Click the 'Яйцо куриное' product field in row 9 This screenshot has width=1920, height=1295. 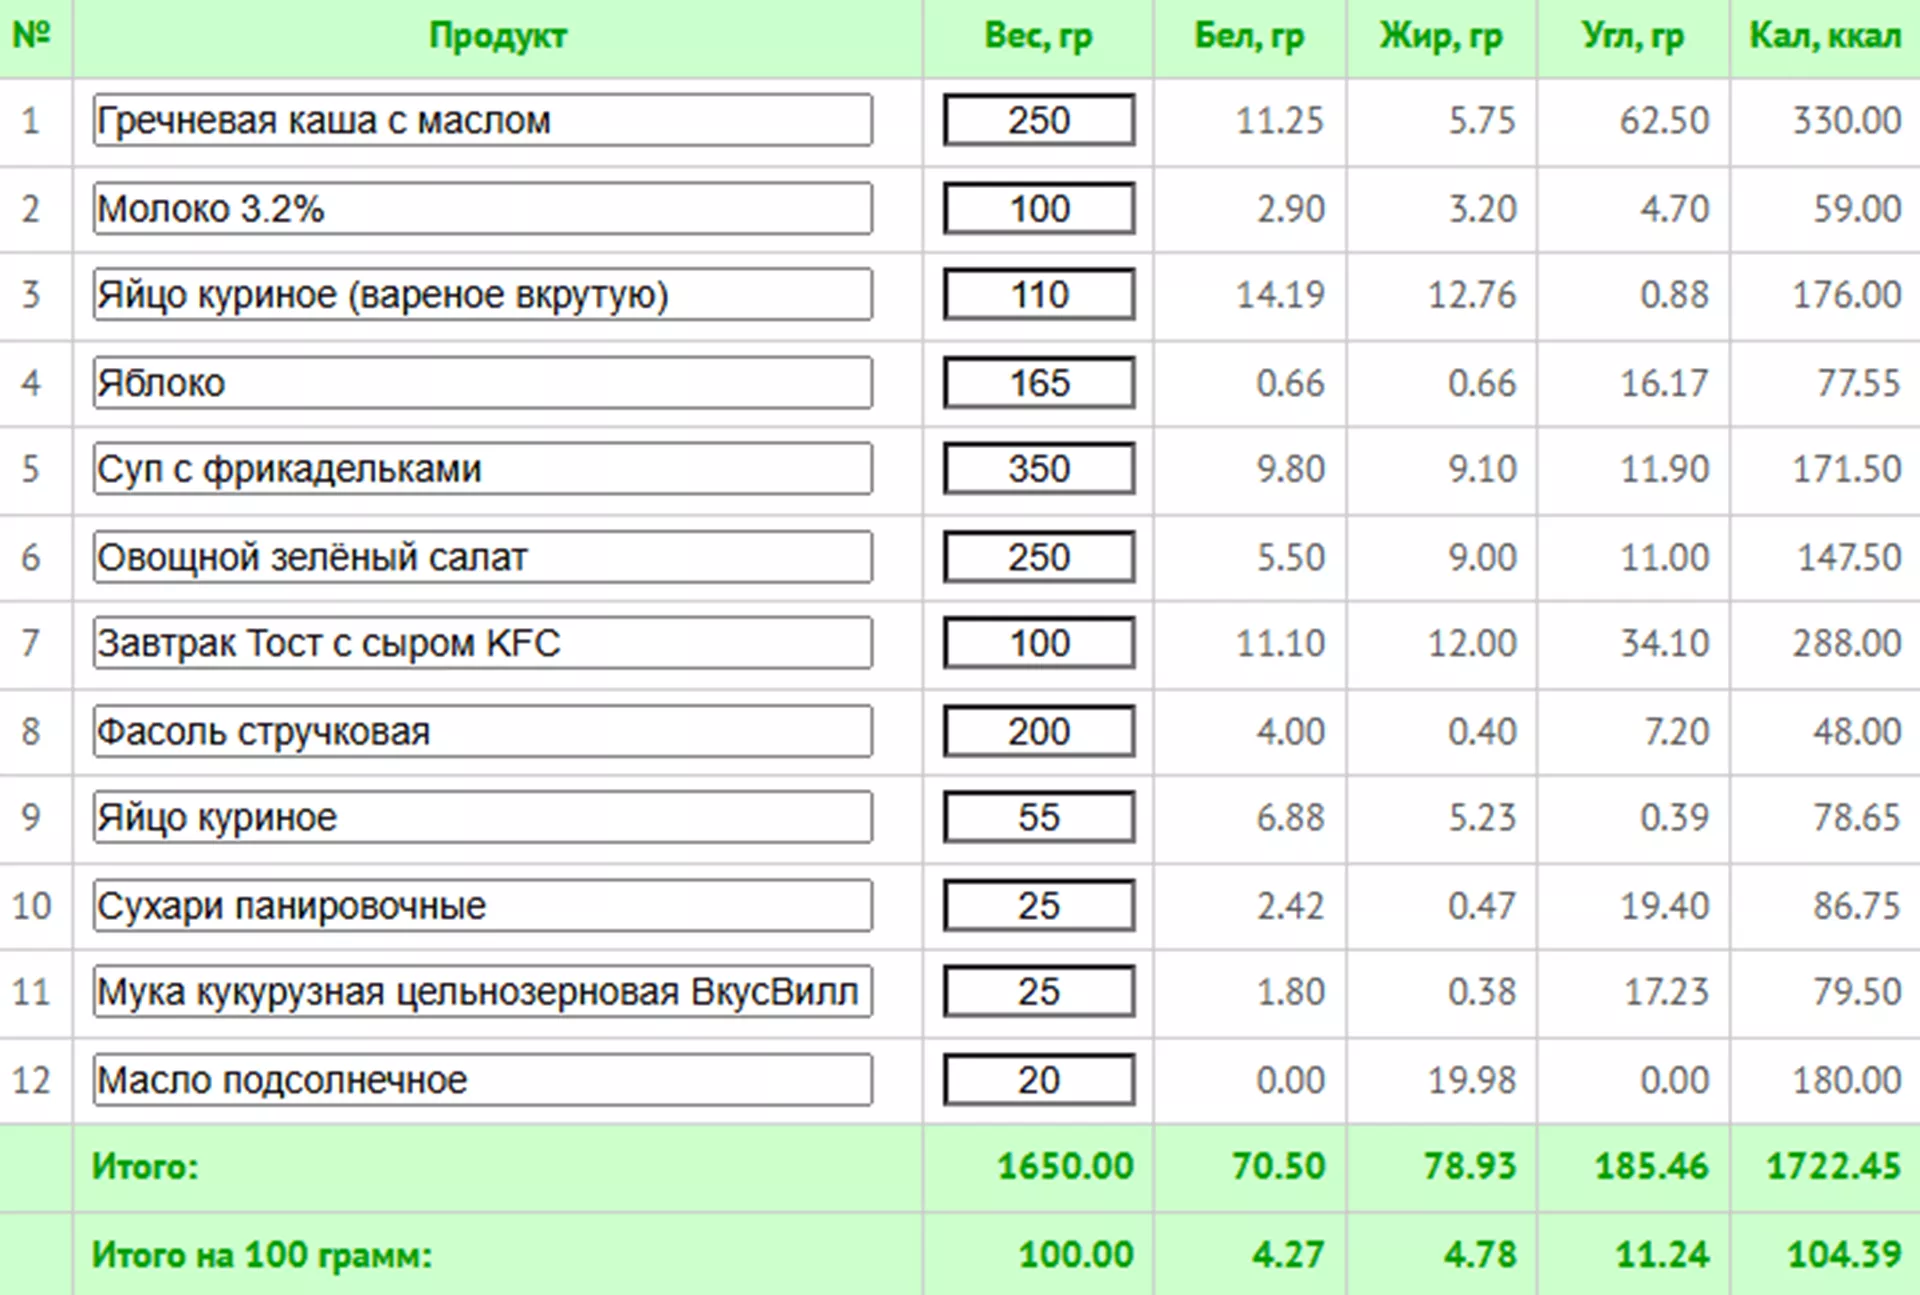(482, 817)
